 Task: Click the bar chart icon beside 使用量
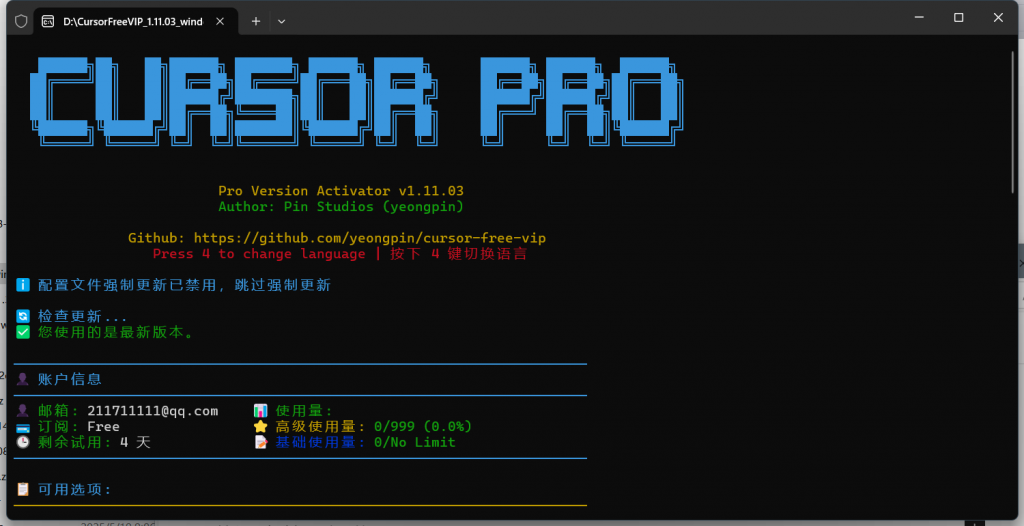click(x=261, y=410)
